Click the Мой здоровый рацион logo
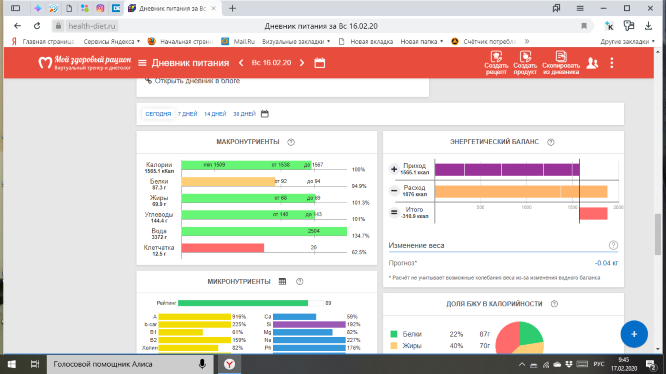Screen dimensions: 666x374 click(x=85, y=63)
